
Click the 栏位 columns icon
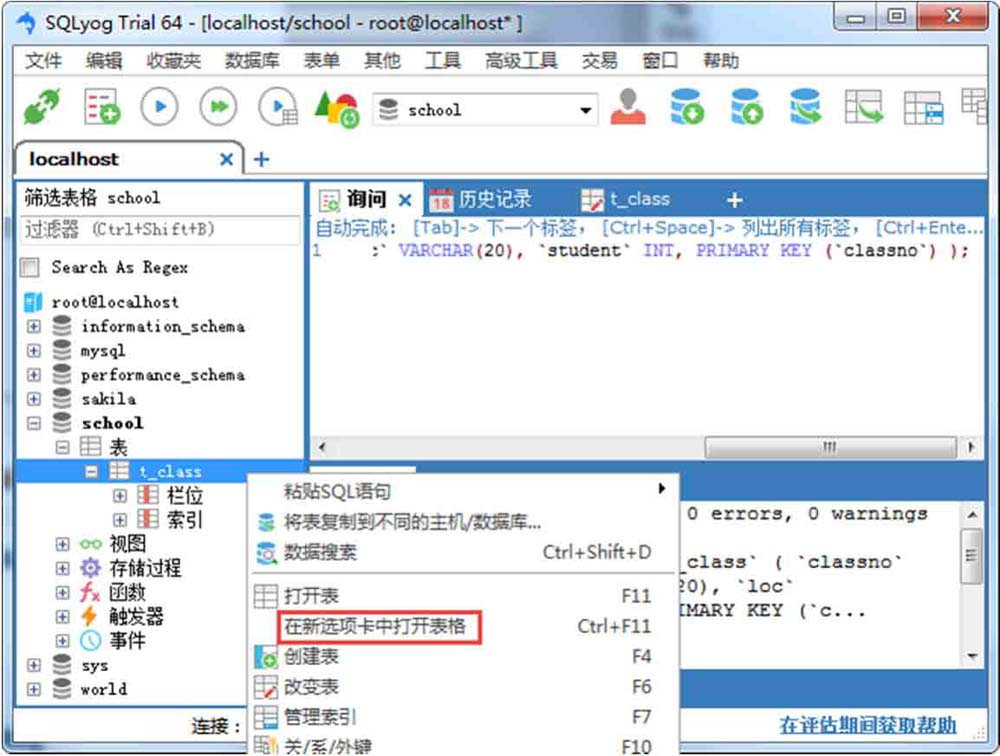point(148,495)
